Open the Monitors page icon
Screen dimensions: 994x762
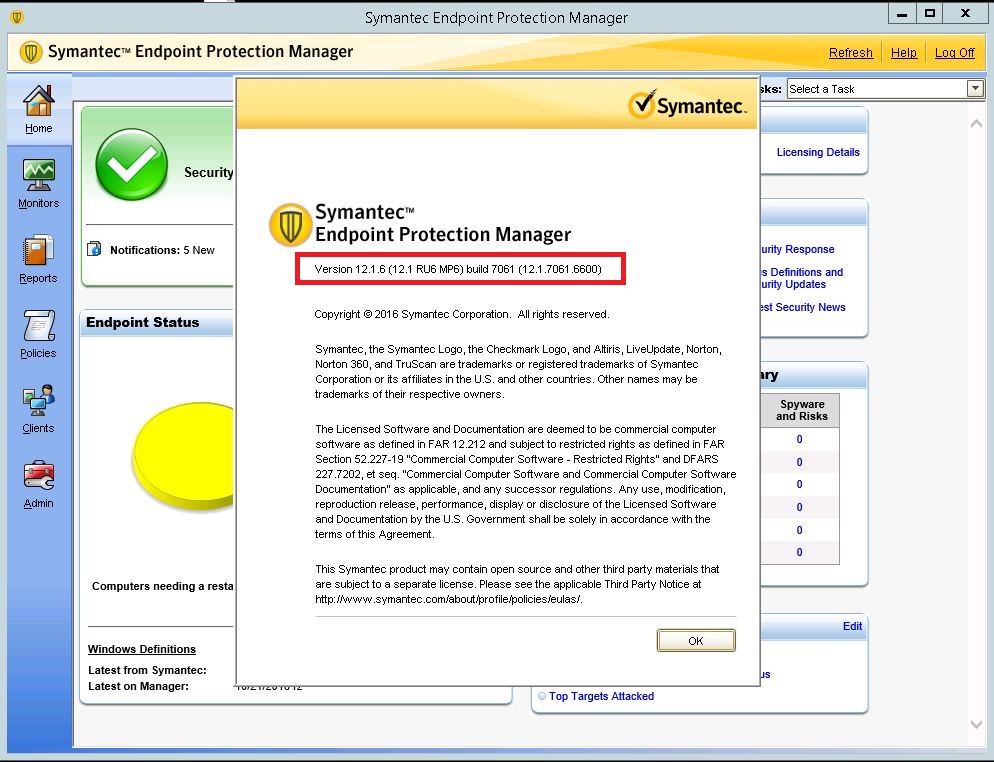(39, 175)
